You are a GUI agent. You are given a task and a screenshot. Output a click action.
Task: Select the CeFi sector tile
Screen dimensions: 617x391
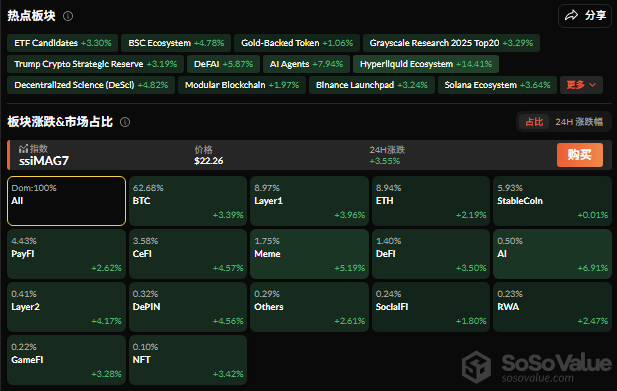[188, 254]
